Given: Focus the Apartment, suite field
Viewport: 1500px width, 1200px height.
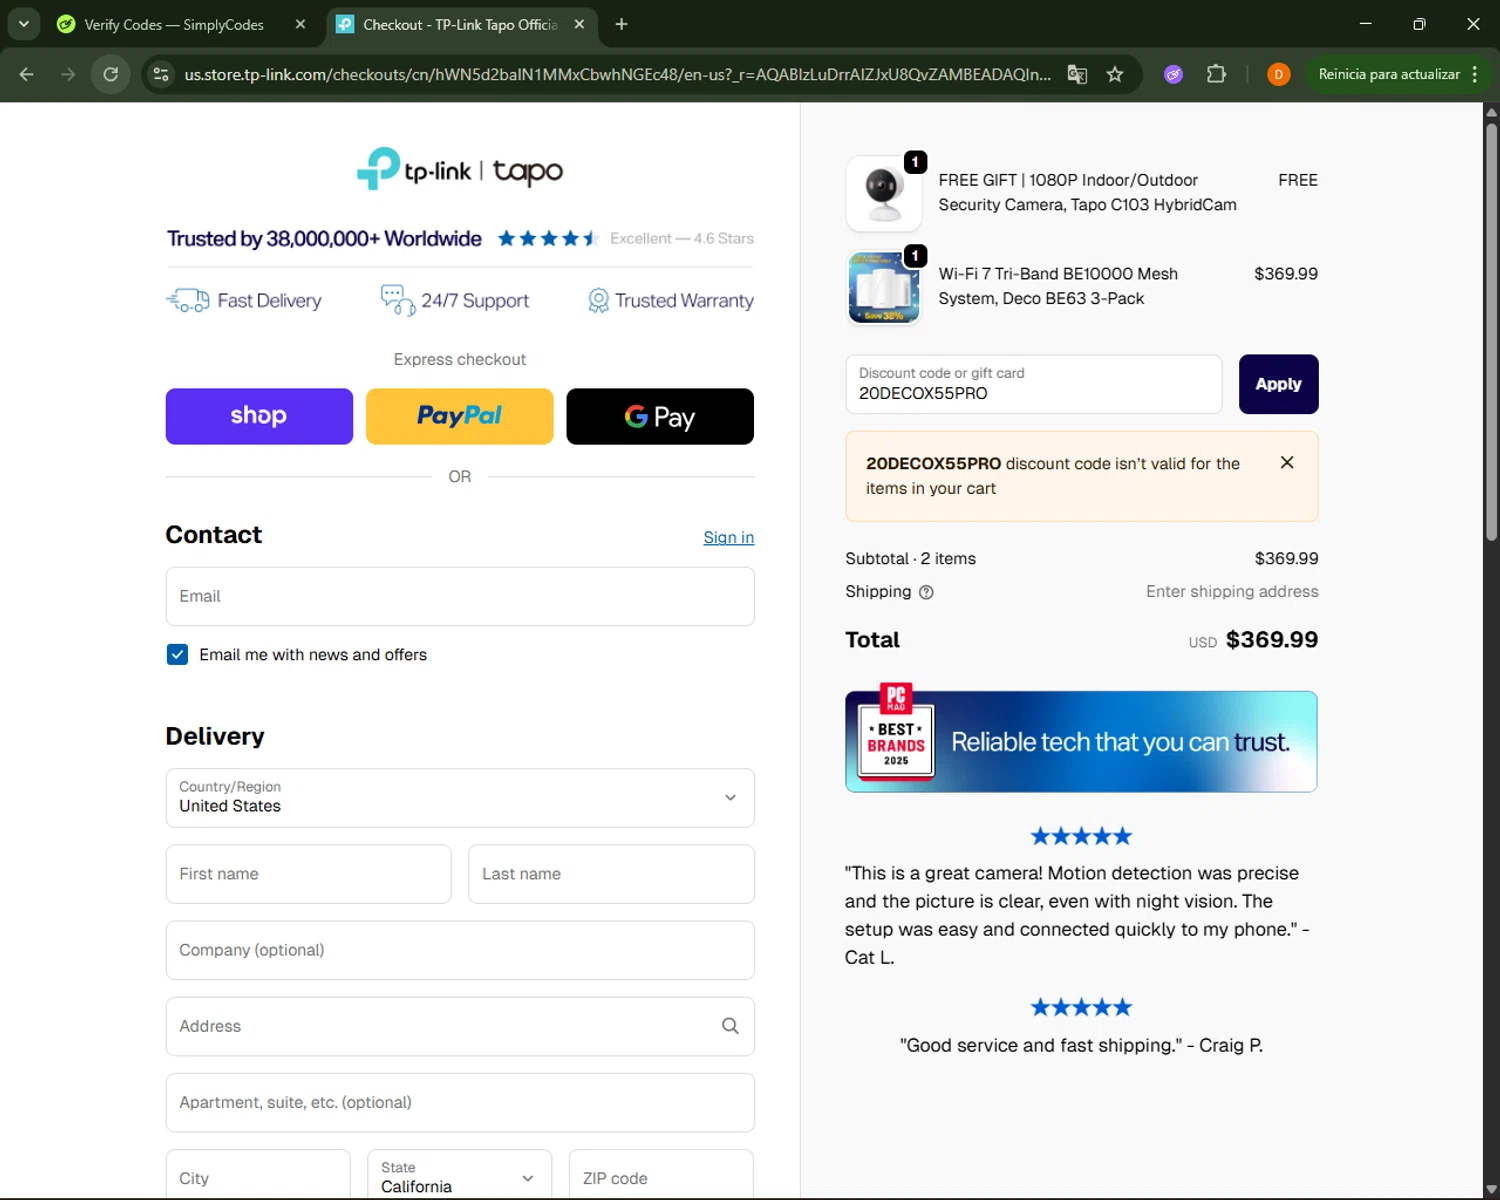Looking at the screenshot, I should [460, 1102].
